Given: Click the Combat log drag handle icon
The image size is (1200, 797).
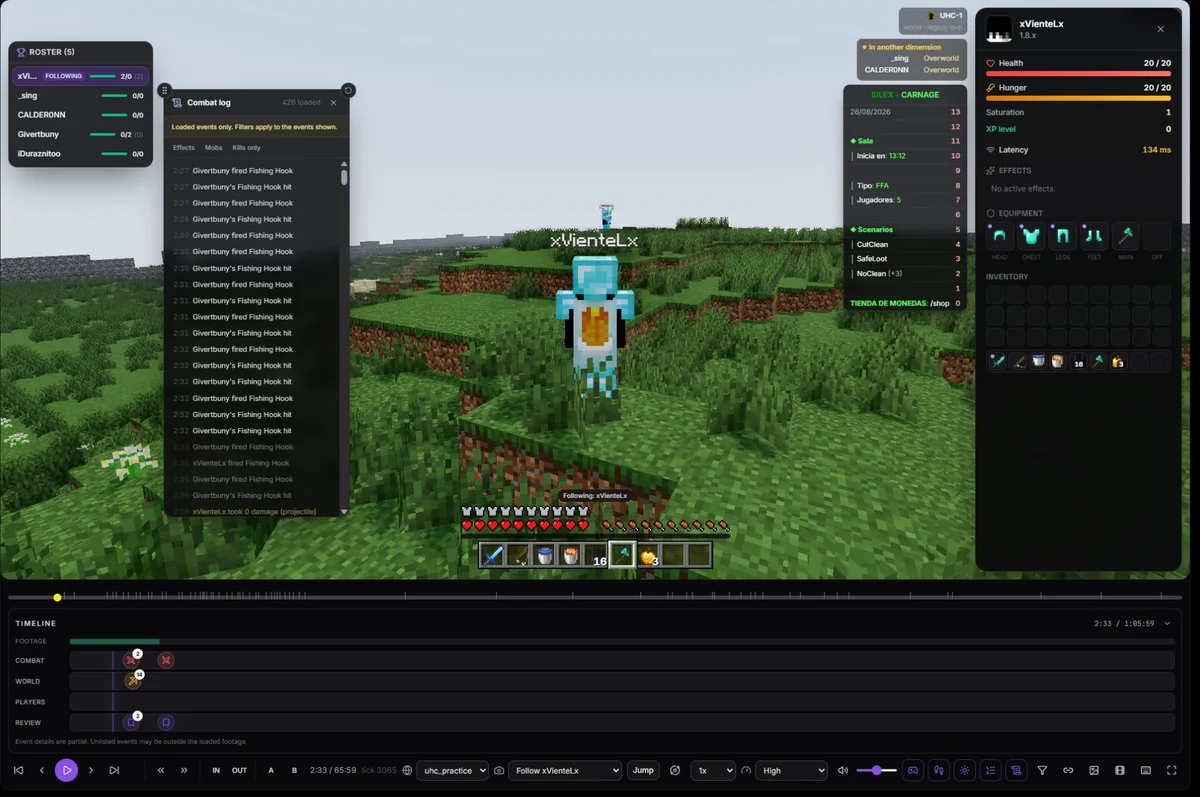Looking at the screenshot, I should click(165, 90).
